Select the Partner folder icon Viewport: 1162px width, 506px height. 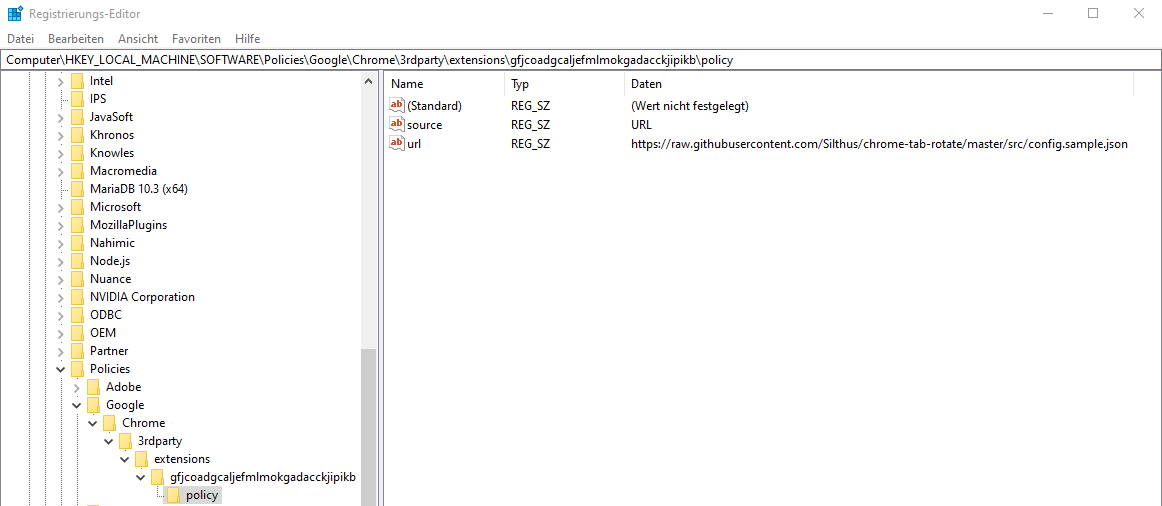77,350
